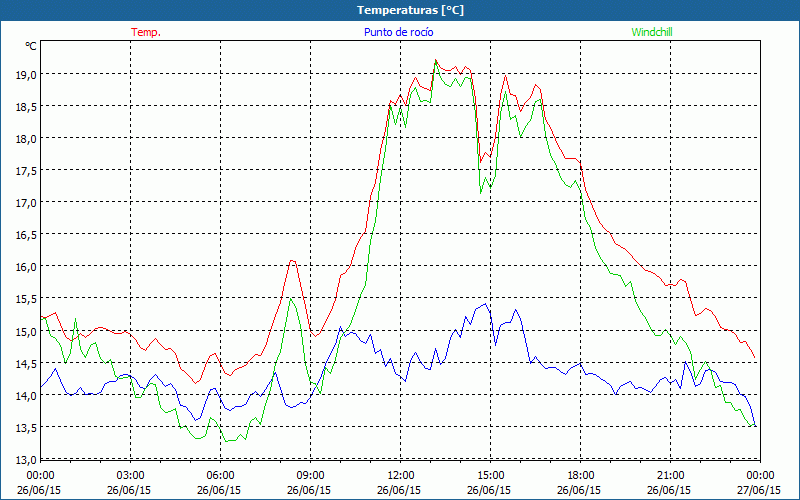The width and height of the screenshot is (800, 500).
Task: Click the 18:00 time axis label
Action: pyautogui.click(x=581, y=475)
